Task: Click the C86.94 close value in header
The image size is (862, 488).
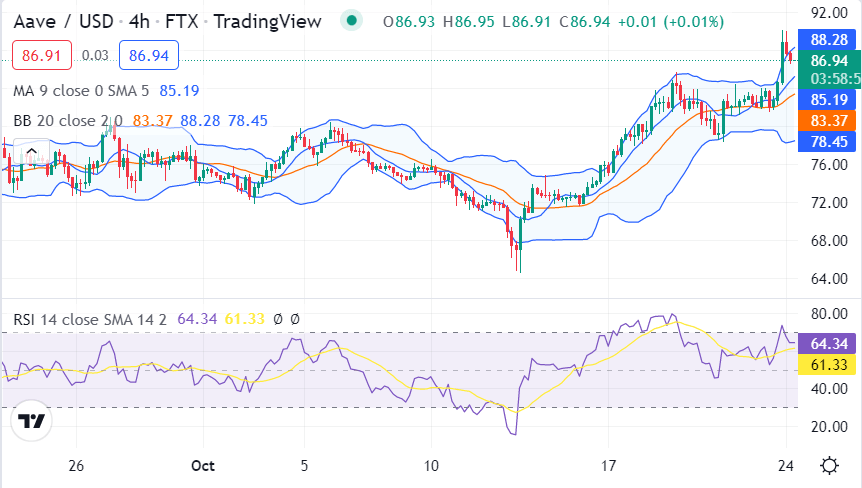Action: pyautogui.click(x=584, y=22)
